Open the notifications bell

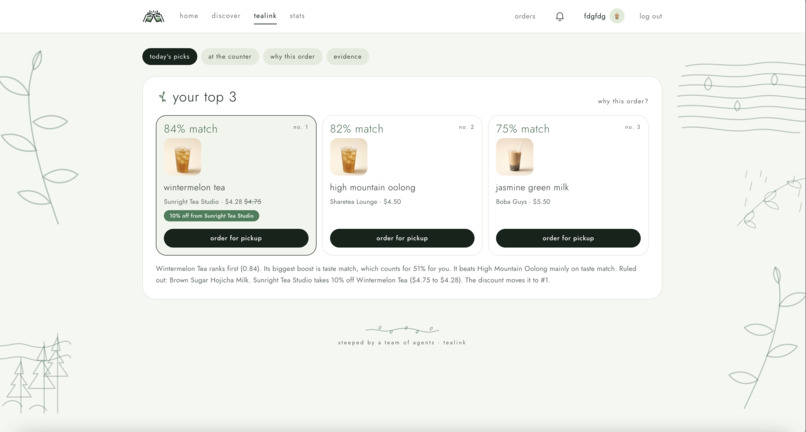point(560,16)
